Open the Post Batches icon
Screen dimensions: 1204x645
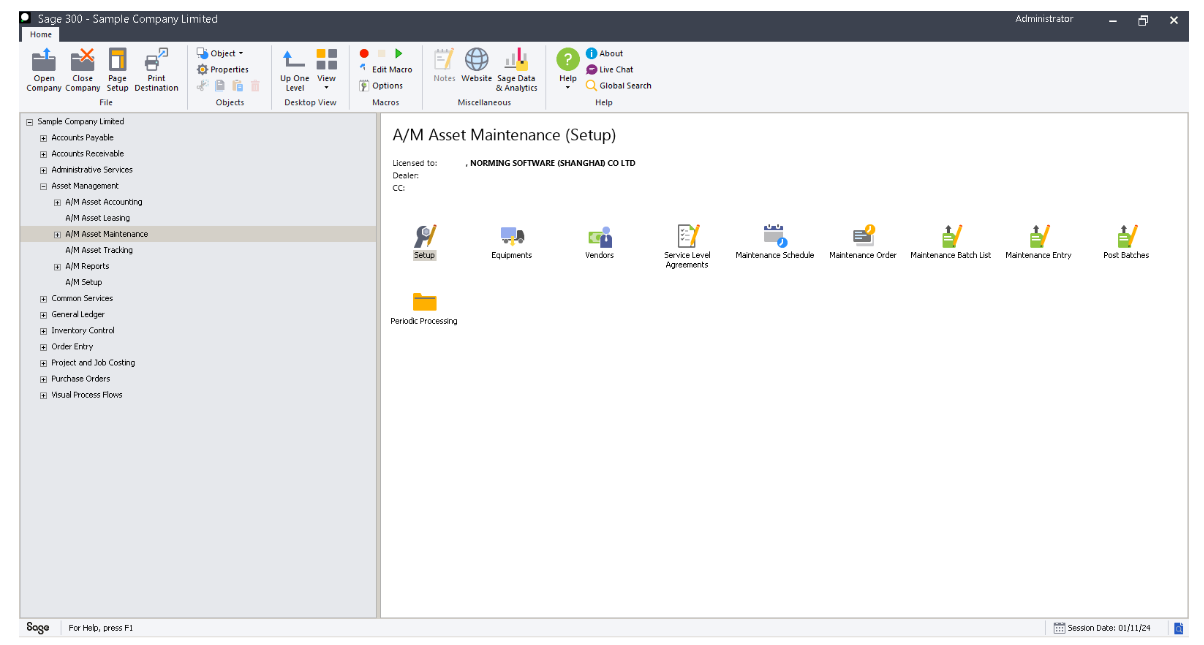click(x=1126, y=237)
